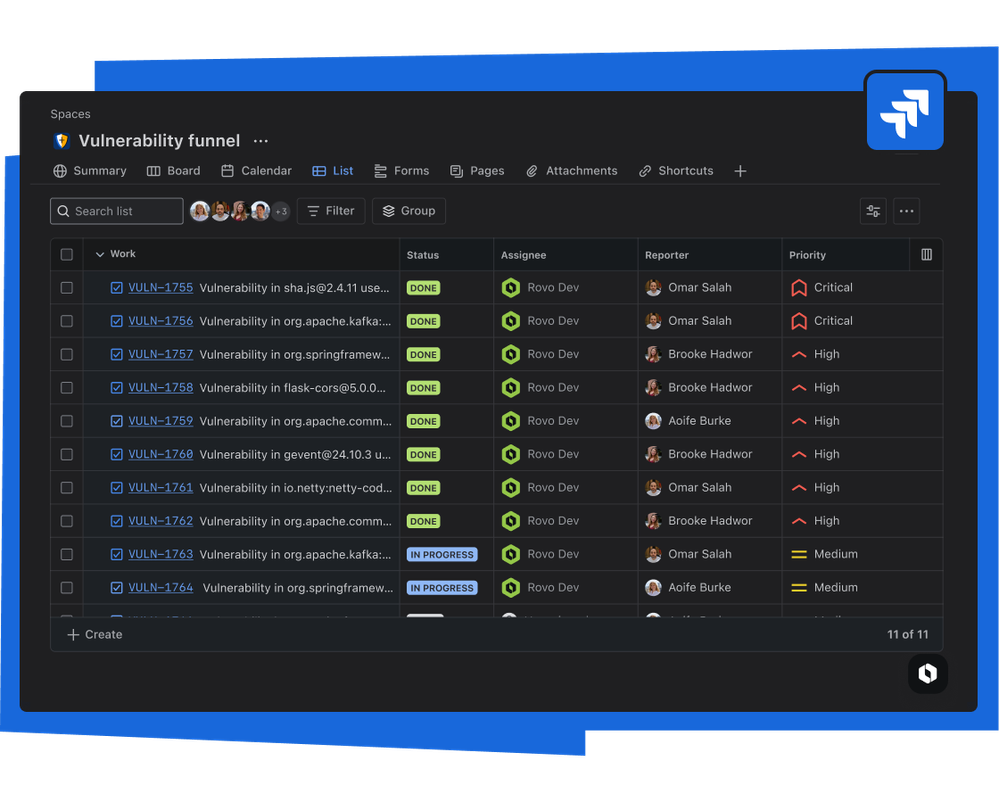Click the Rovo Dev assignee avatar on VULN-1757
The width and height of the screenshot is (999, 803).
coord(510,354)
